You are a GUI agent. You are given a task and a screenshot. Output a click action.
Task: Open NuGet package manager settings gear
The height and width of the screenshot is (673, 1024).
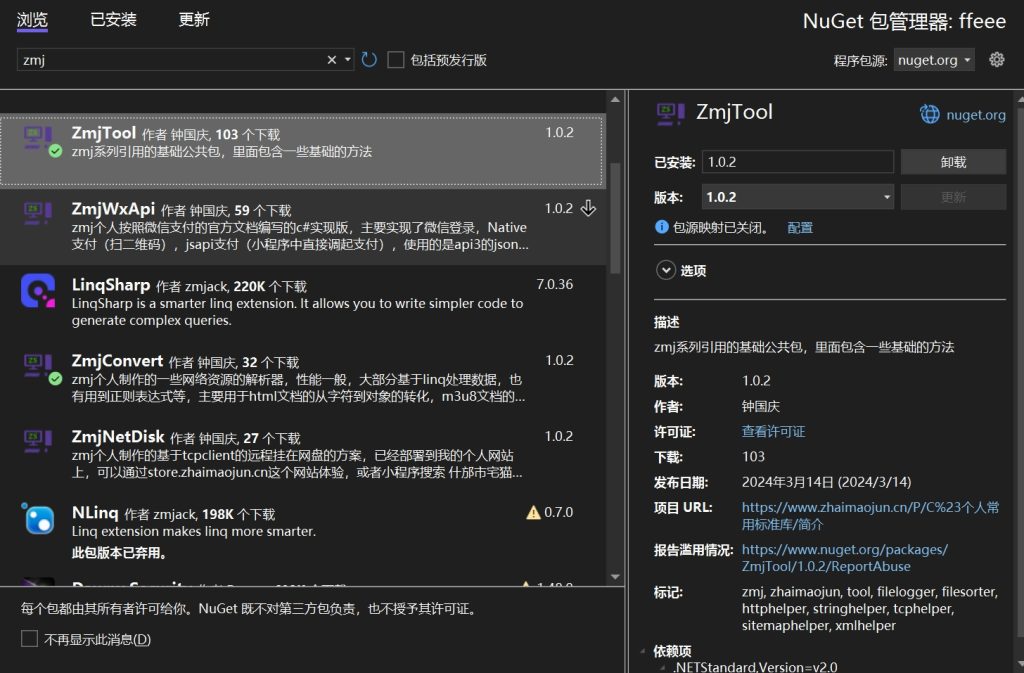[997, 59]
